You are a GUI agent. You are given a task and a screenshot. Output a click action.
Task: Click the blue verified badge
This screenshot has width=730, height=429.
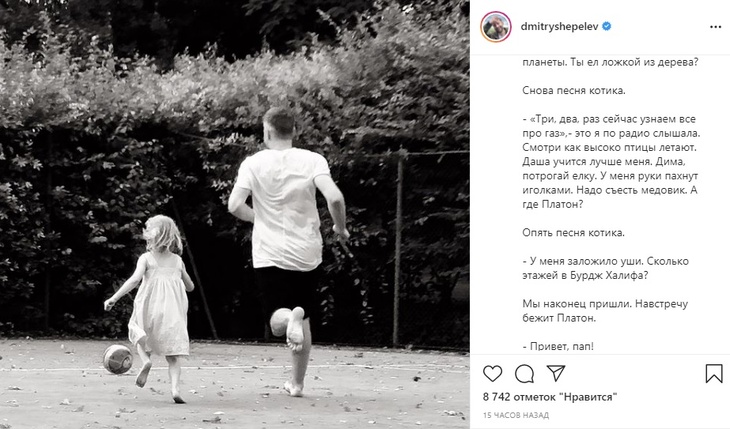point(607,27)
